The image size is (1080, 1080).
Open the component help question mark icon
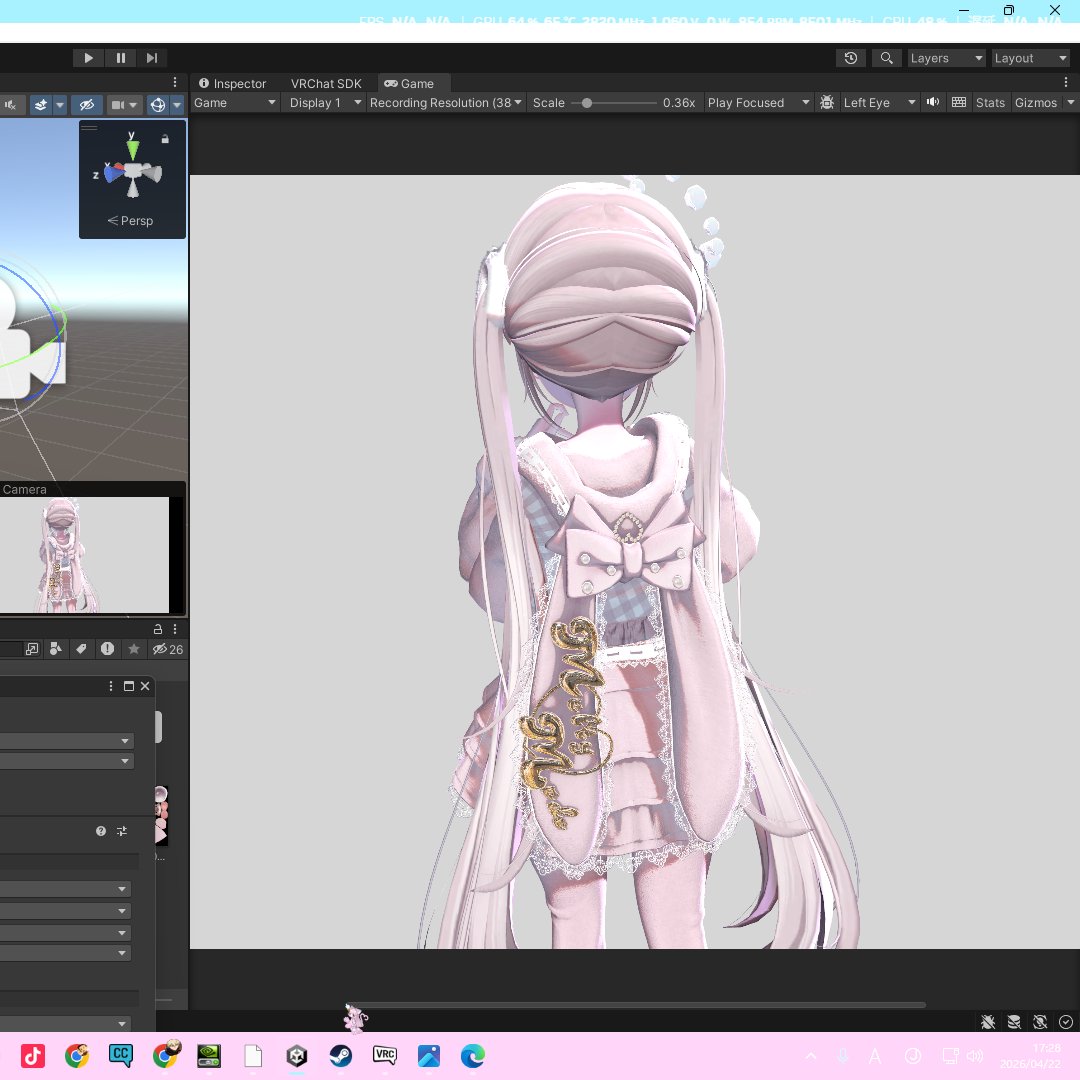pos(101,831)
